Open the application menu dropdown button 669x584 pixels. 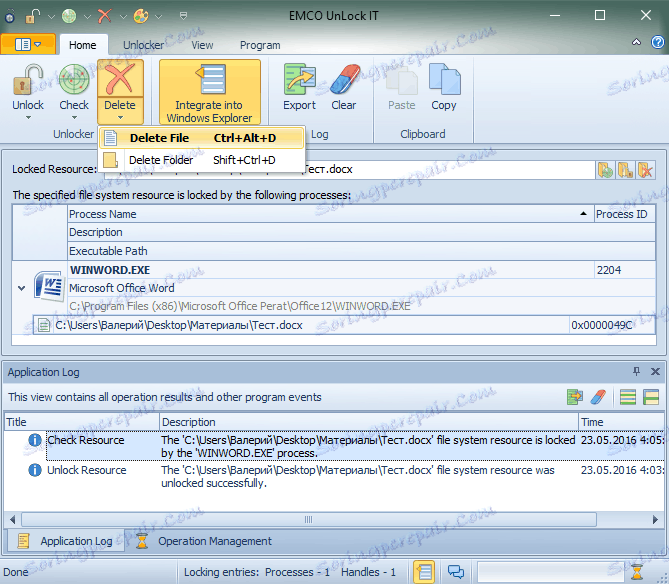(x=28, y=45)
